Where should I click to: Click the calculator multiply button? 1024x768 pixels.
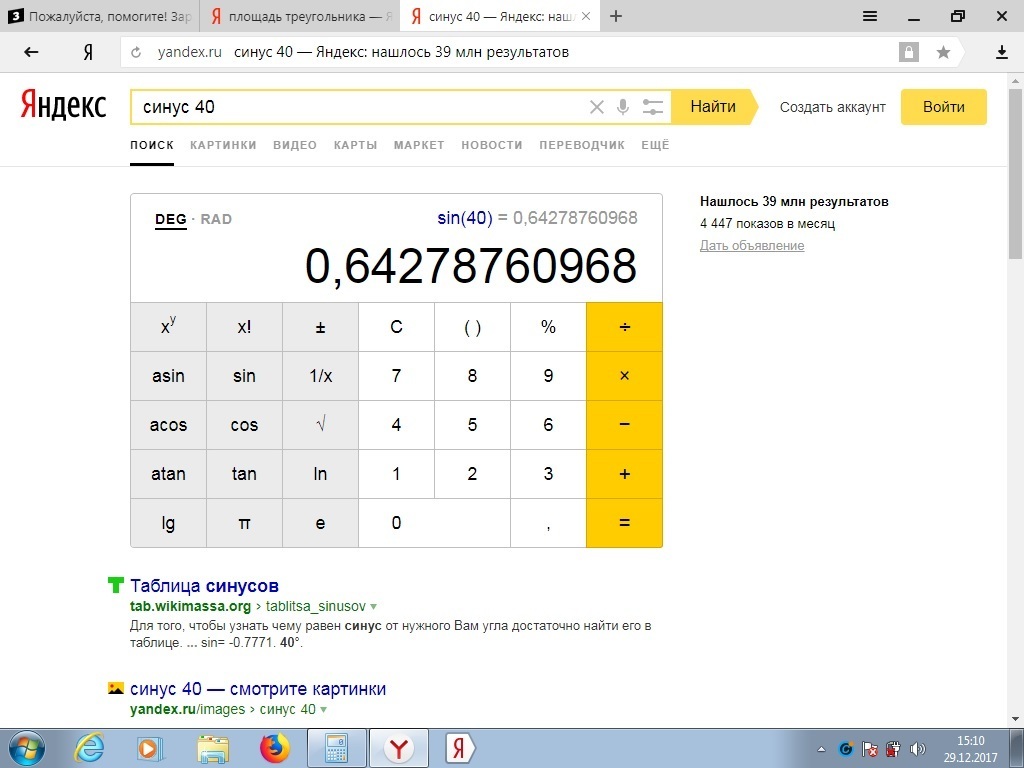tap(624, 376)
